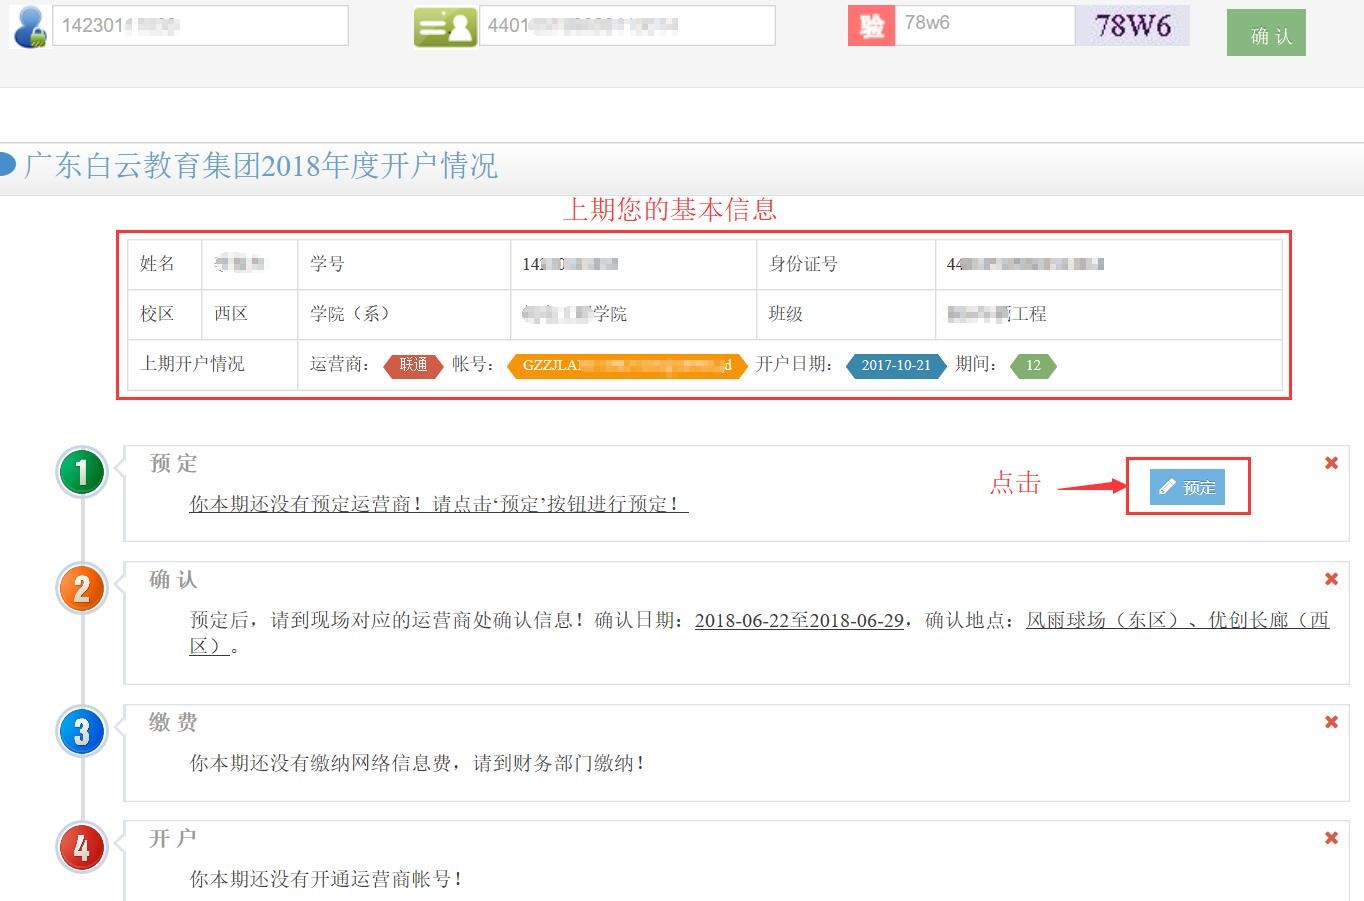Image resolution: width=1364 pixels, height=901 pixels.
Task: Click the red step 4 circle
Action: pyautogui.click(x=82, y=847)
